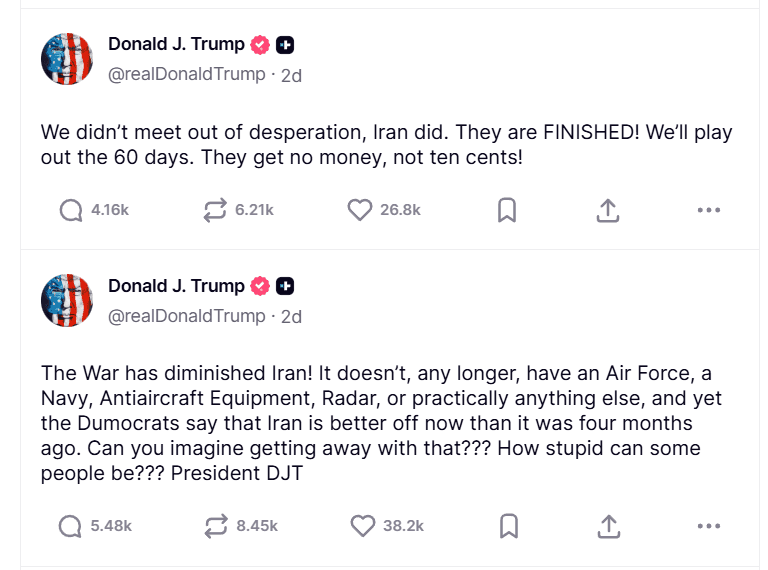768x570 pixels.
Task: Share the first post via upload icon
Action: pos(608,210)
